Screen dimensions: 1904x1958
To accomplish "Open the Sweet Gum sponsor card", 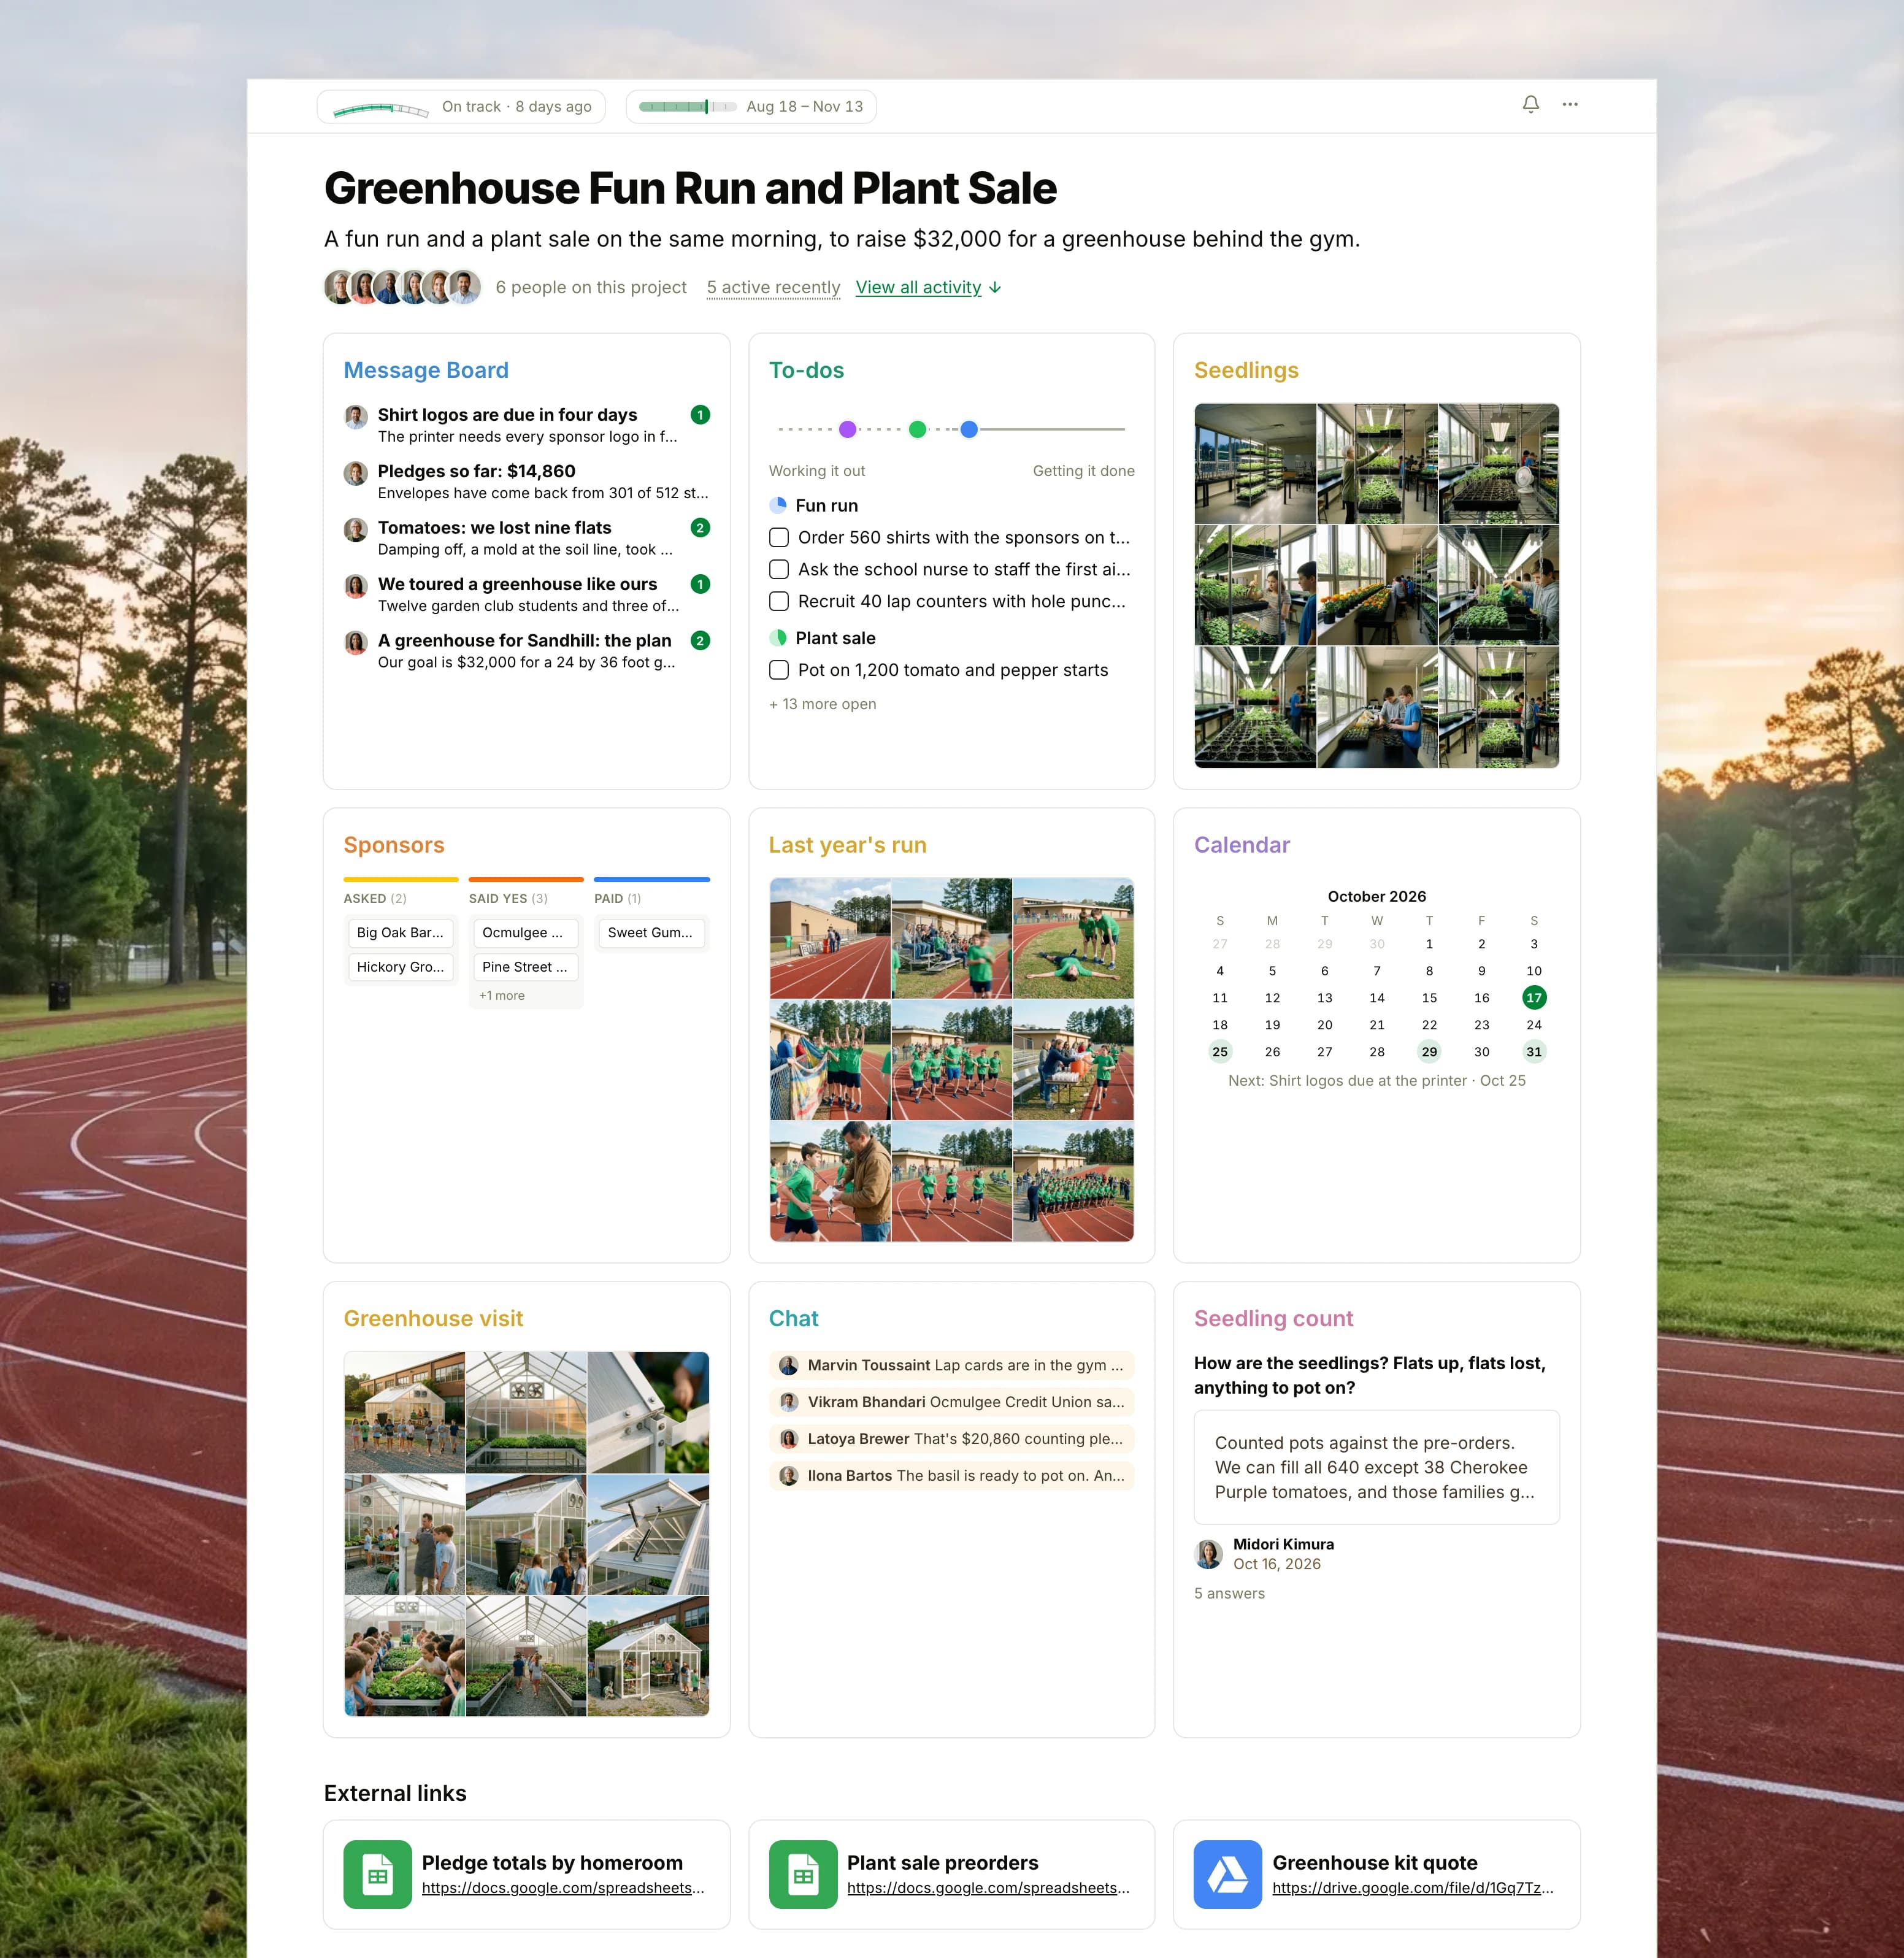I will pyautogui.click(x=651, y=933).
